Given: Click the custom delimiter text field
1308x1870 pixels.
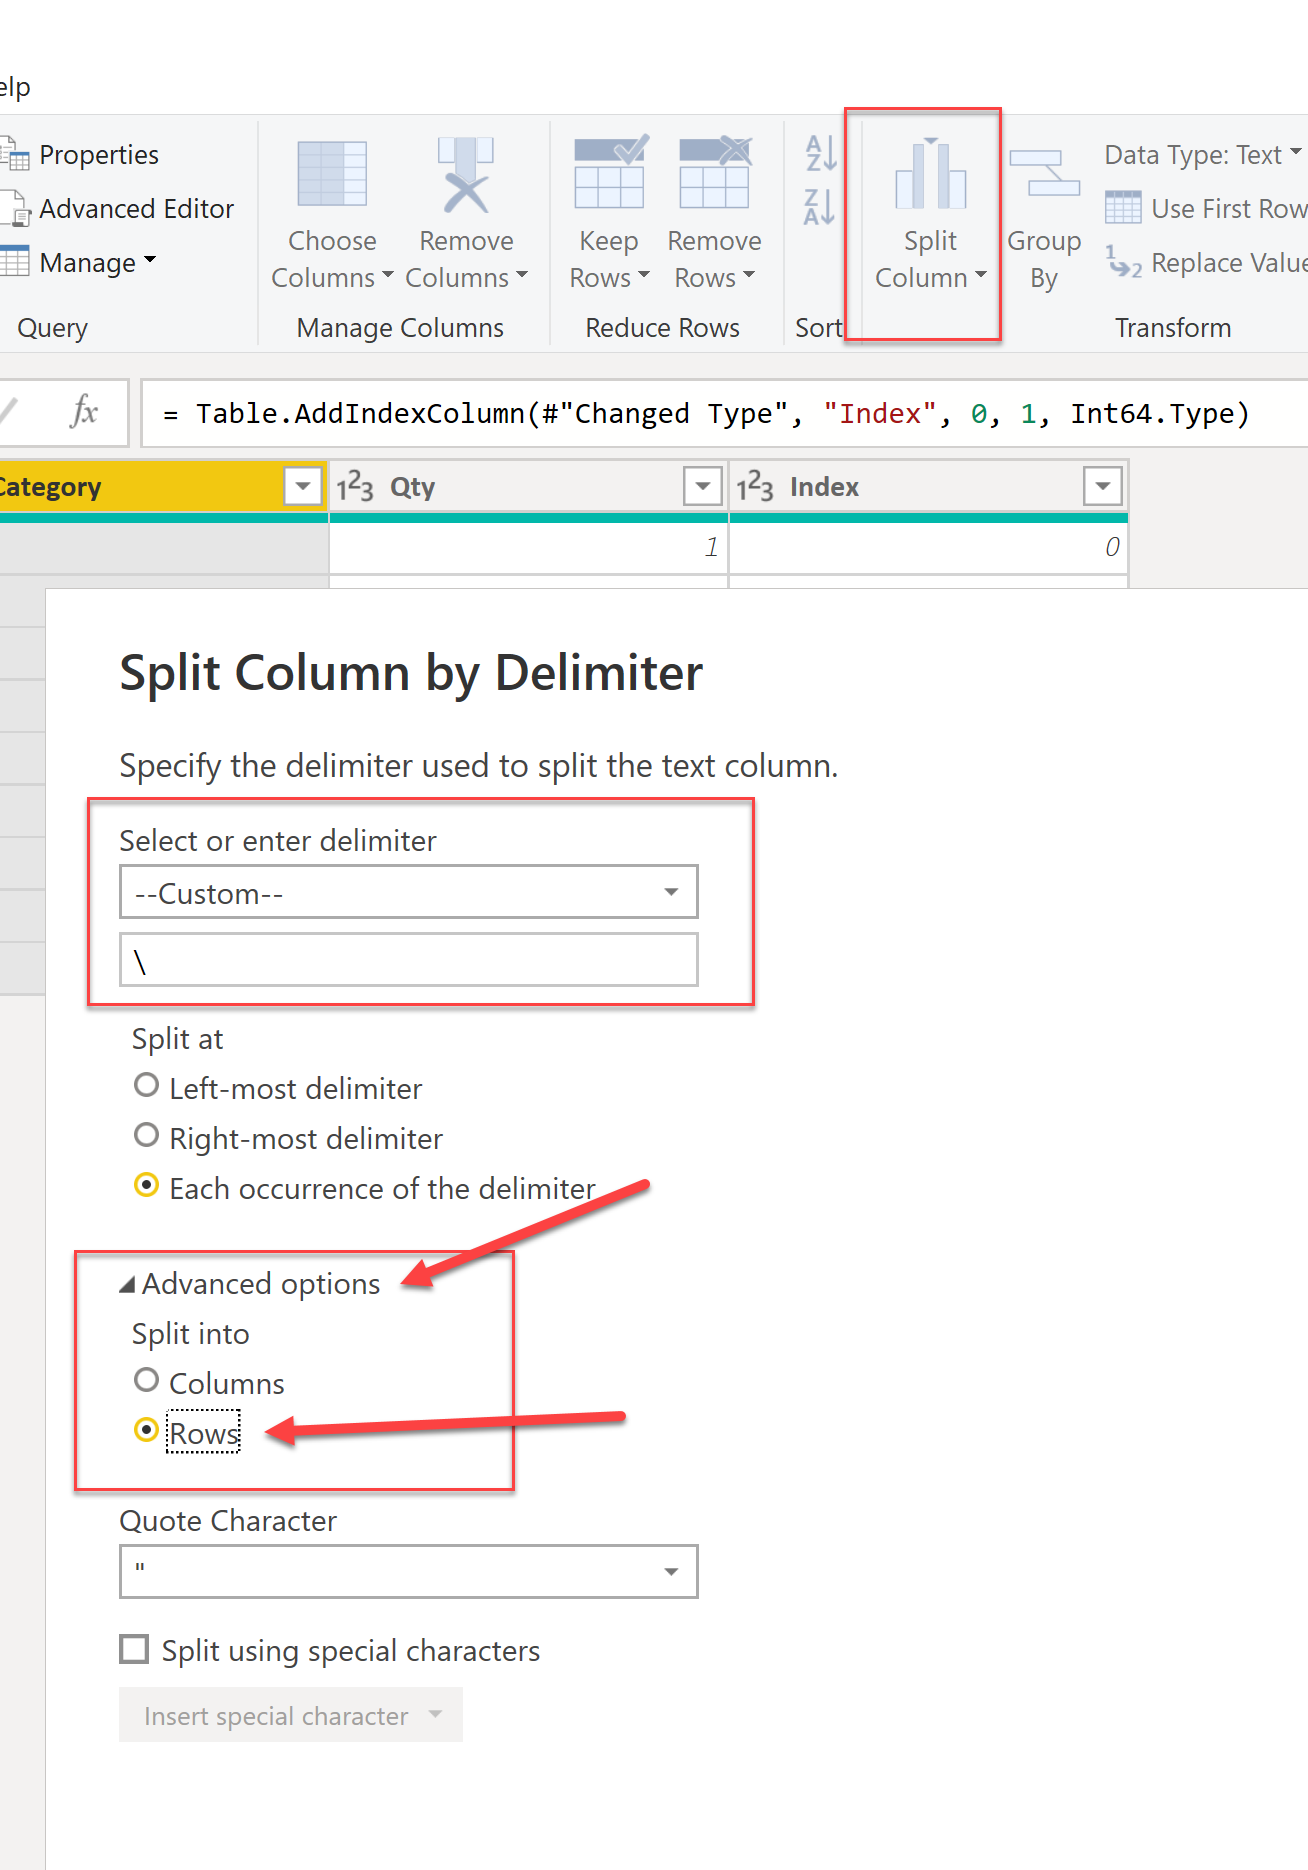Looking at the screenshot, I should point(409,960).
